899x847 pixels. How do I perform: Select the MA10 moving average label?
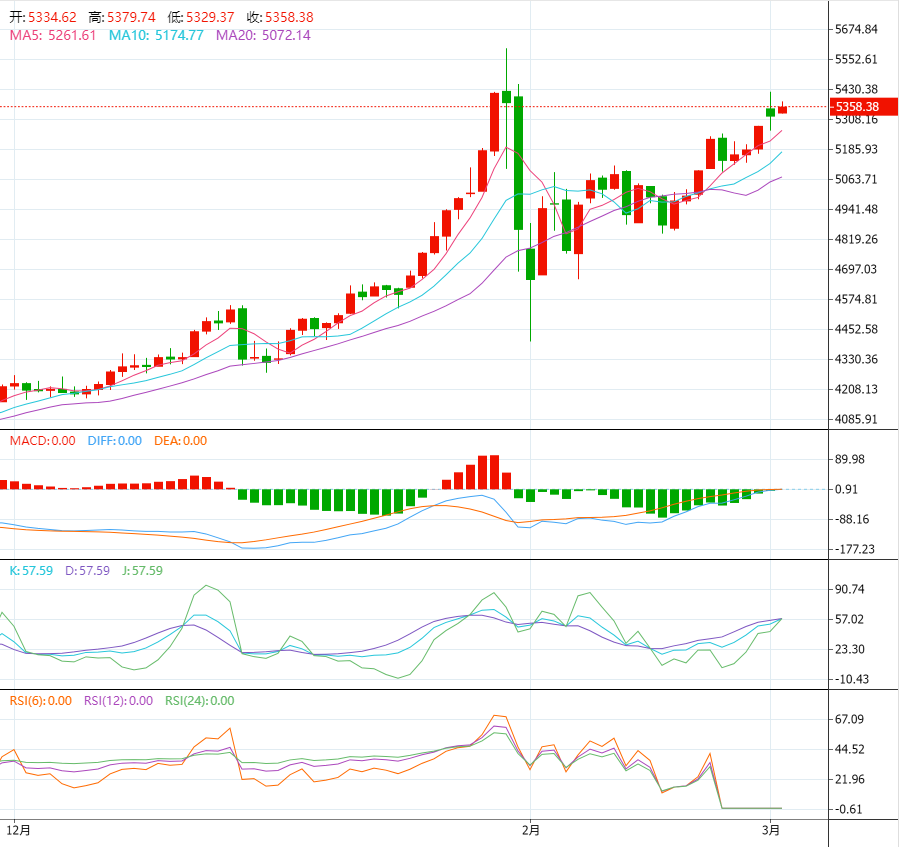point(155,35)
